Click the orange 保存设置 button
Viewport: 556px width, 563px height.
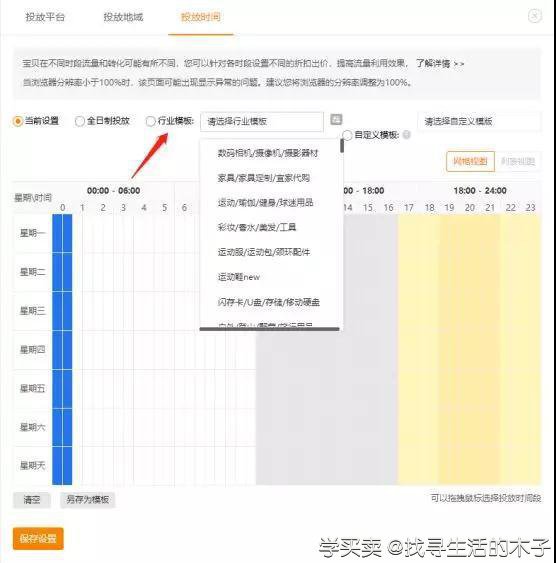coord(38,539)
